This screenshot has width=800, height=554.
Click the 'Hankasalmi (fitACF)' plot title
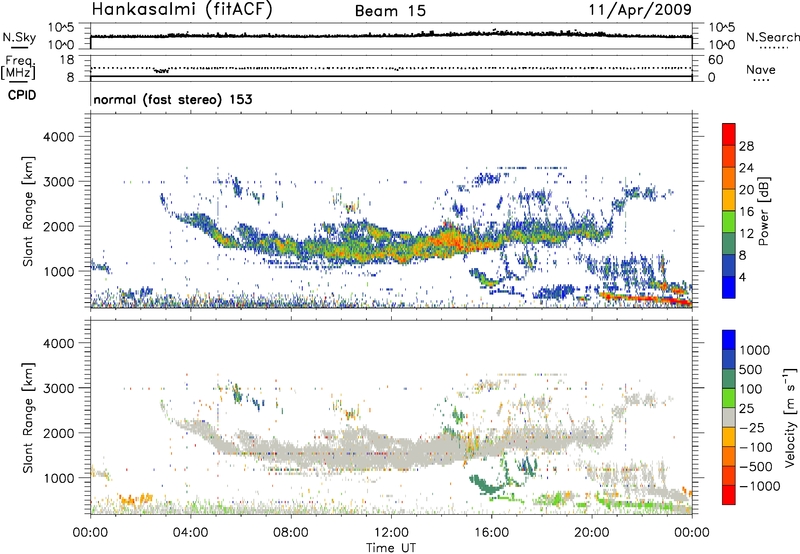182,9
